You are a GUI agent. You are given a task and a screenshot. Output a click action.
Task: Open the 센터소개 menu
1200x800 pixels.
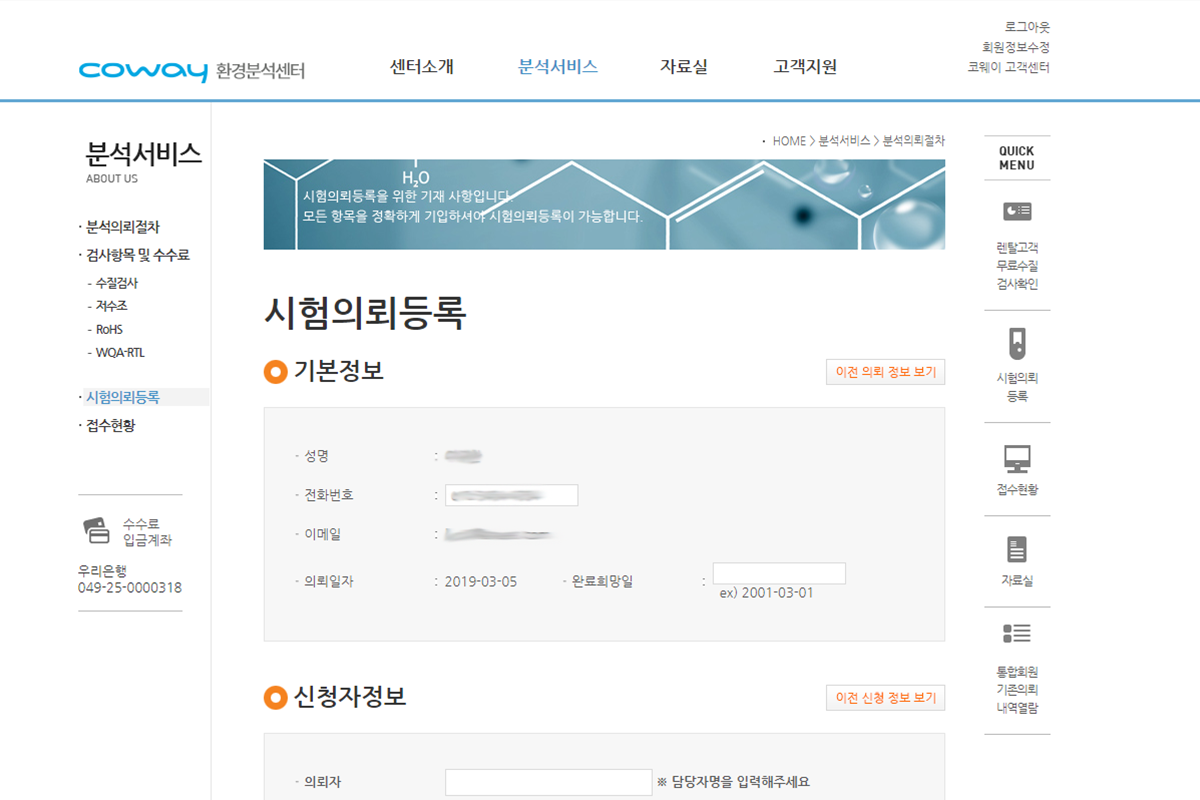[421, 67]
